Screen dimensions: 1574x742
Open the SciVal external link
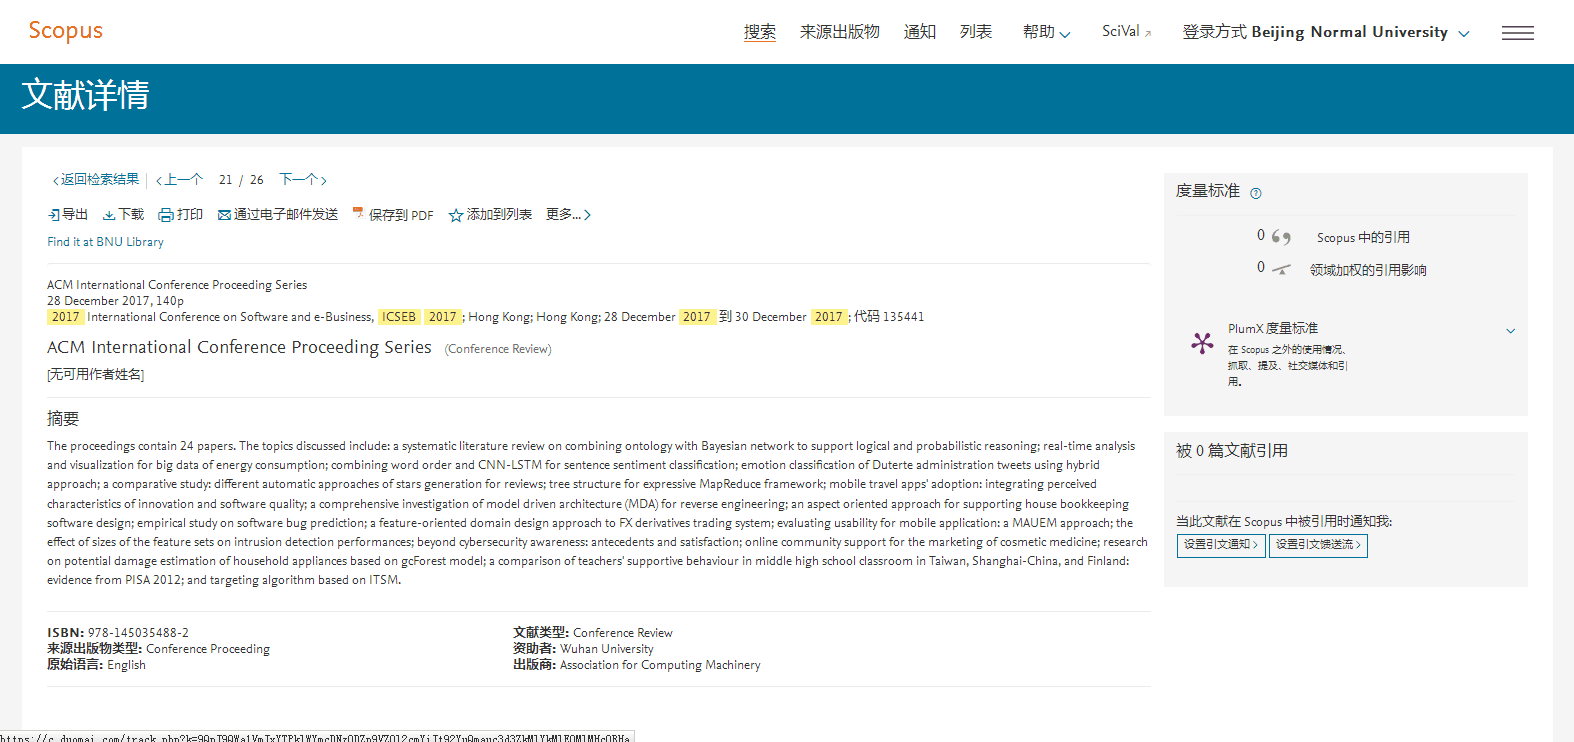[x=1127, y=32]
